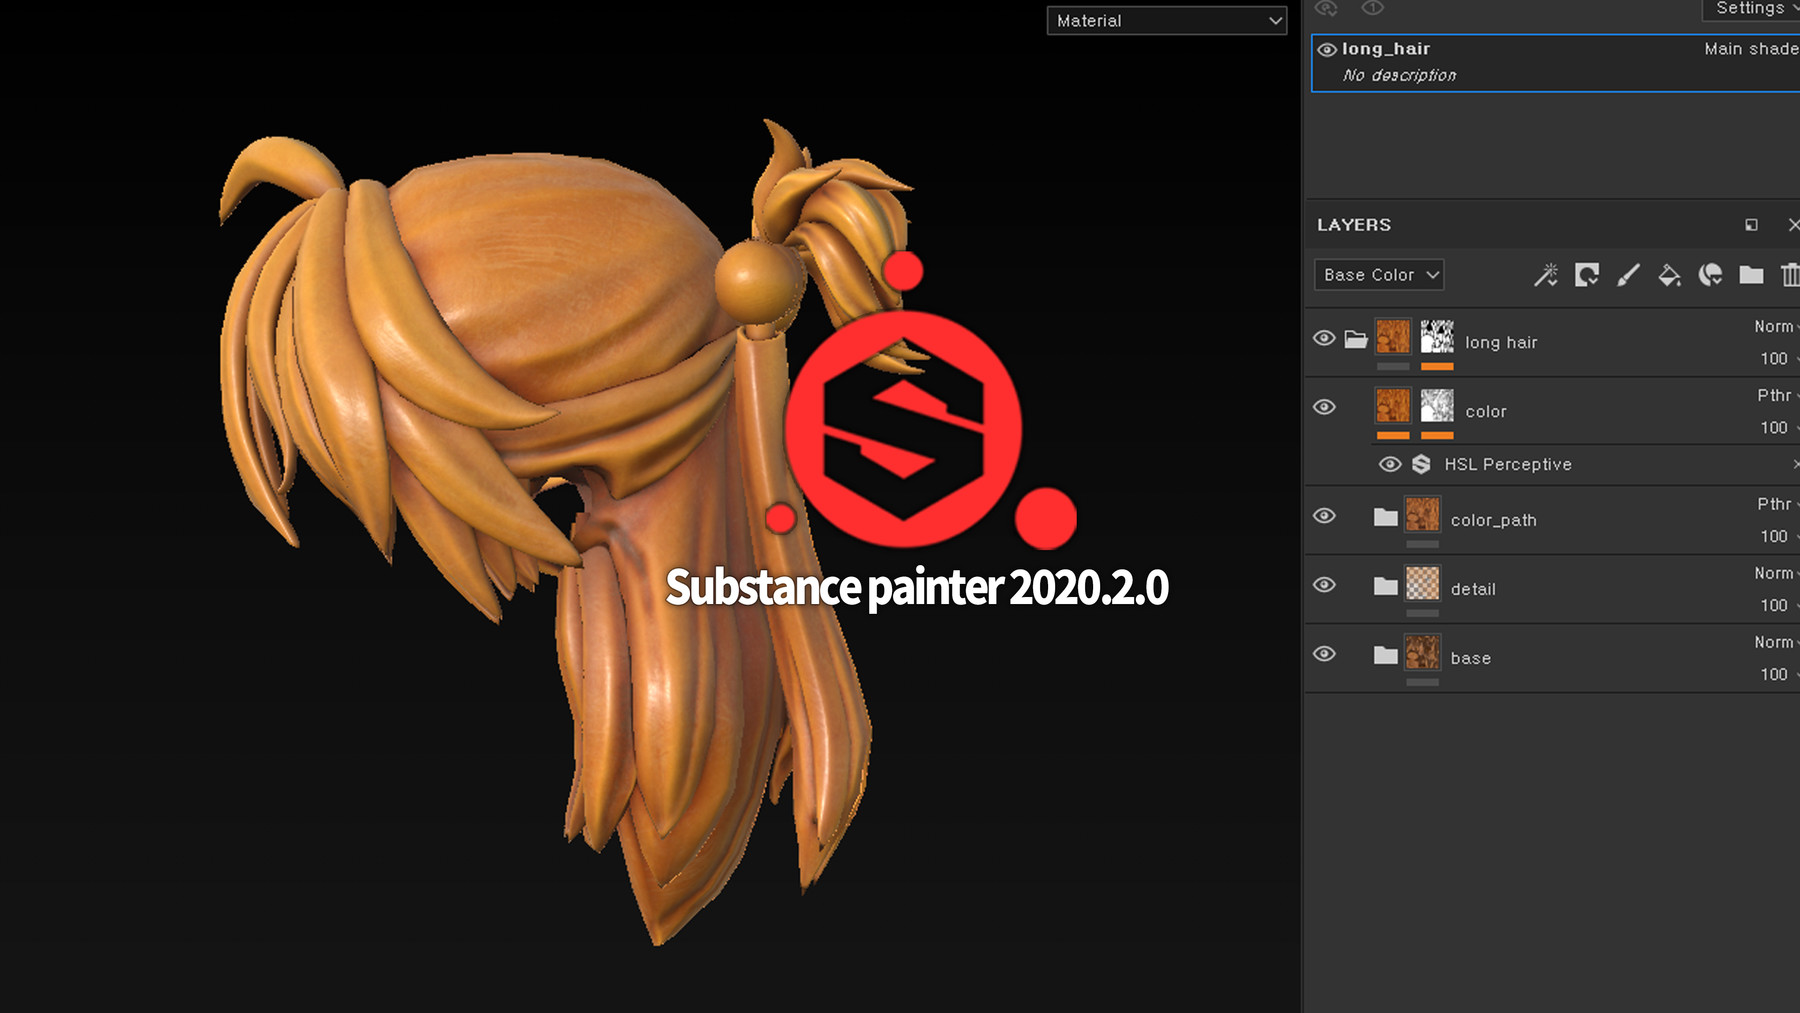The height and width of the screenshot is (1013, 1800).
Task: Click the trash icon to delete layer
Action: (1790, 275)
